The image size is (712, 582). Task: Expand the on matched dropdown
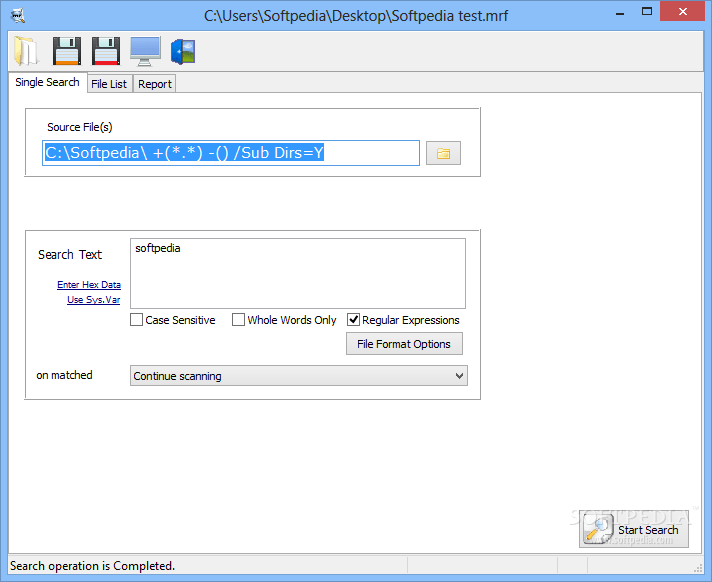(x=299, y=376)
